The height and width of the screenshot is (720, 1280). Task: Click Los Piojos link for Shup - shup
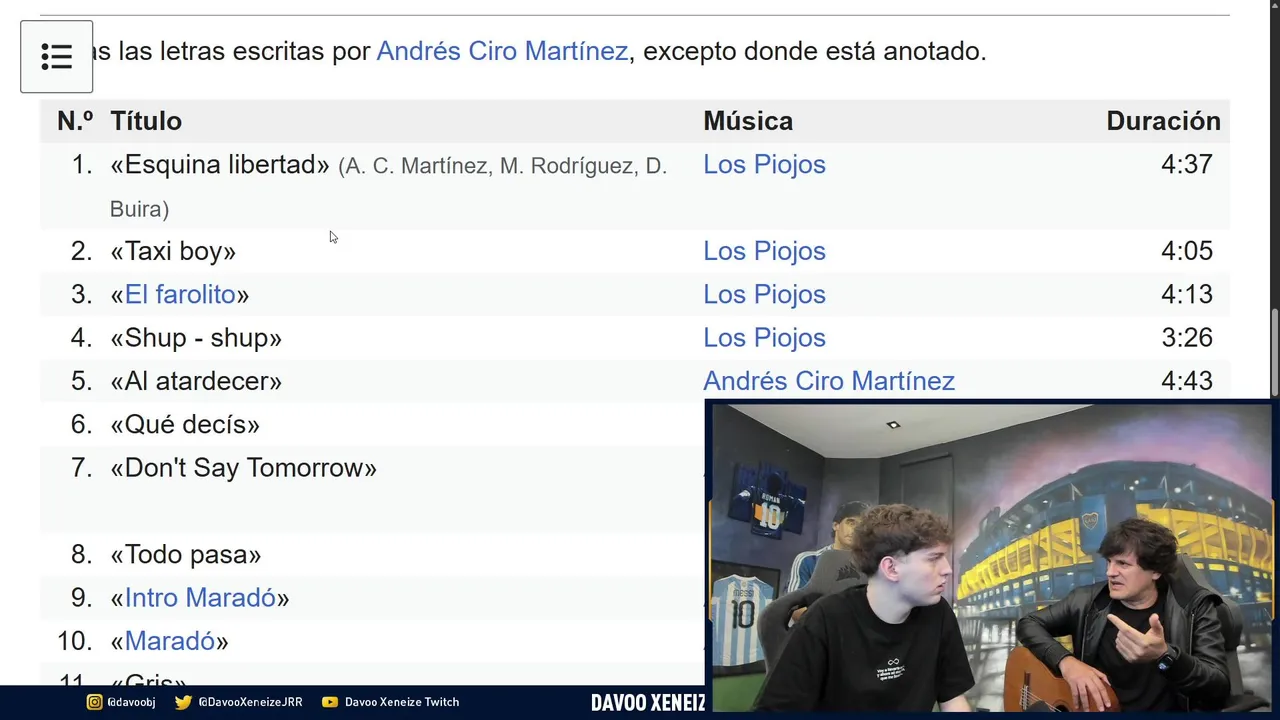tap(764, 337)
